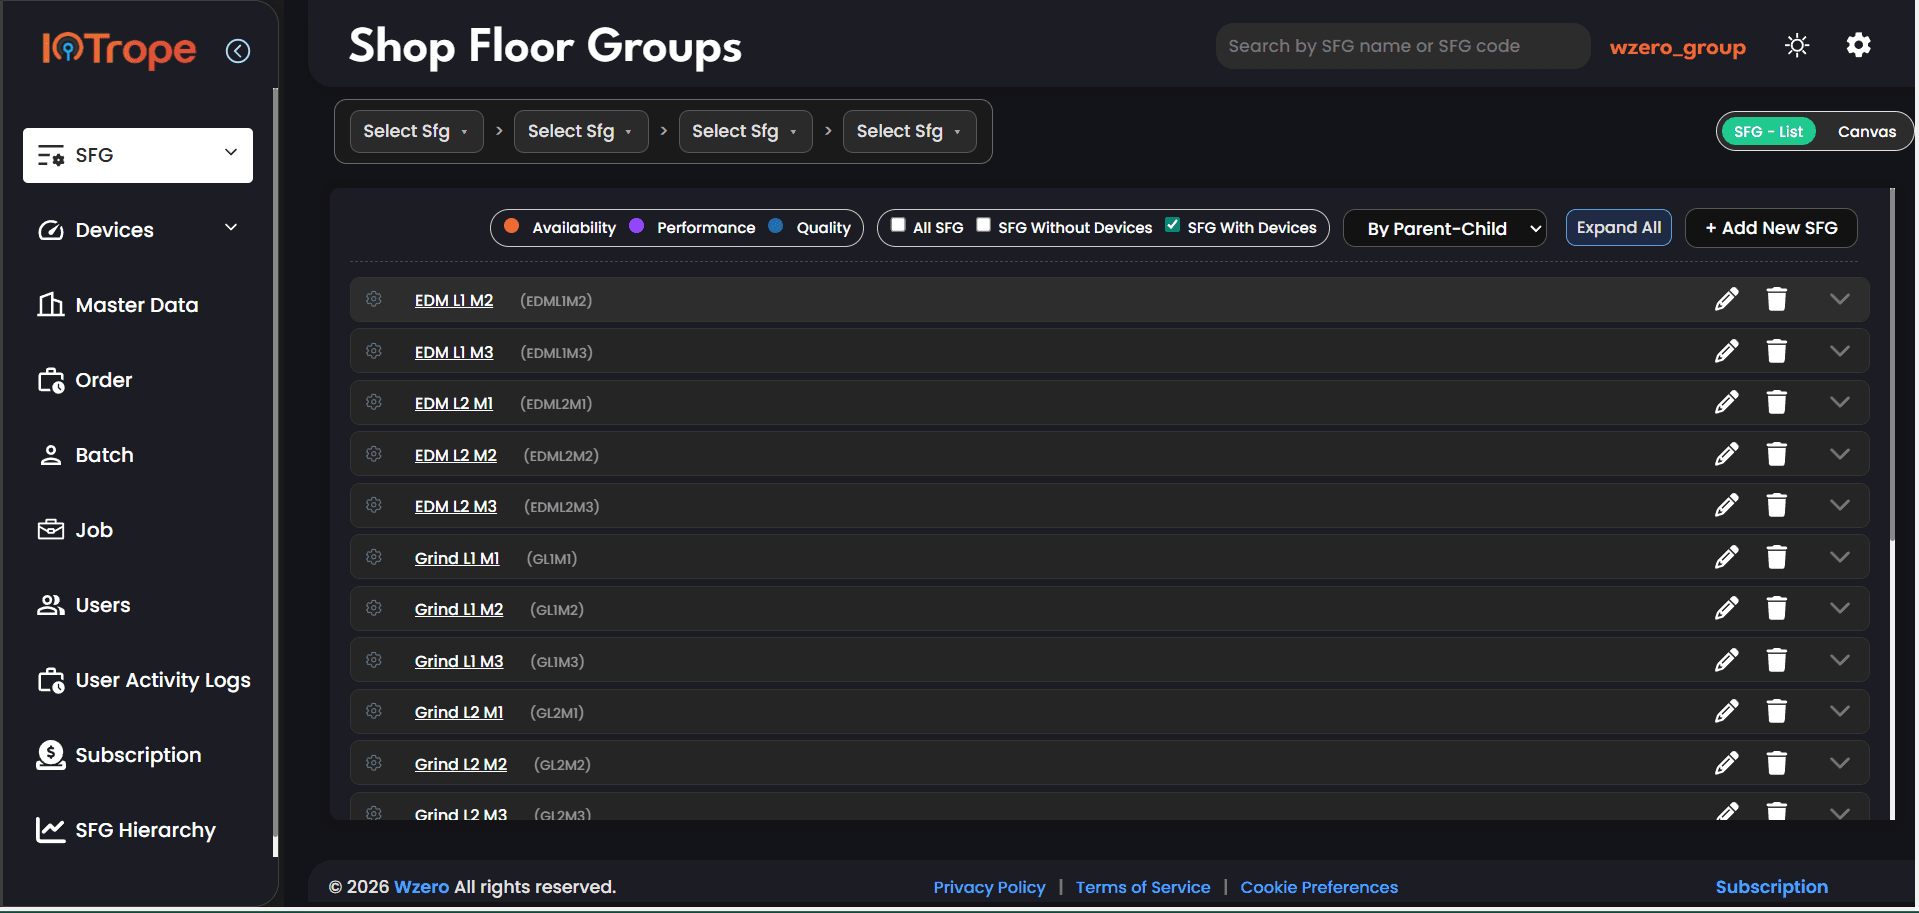Switch view to Canvas
Viewport: 1919px width, 913px height.
click(1866, 131)
